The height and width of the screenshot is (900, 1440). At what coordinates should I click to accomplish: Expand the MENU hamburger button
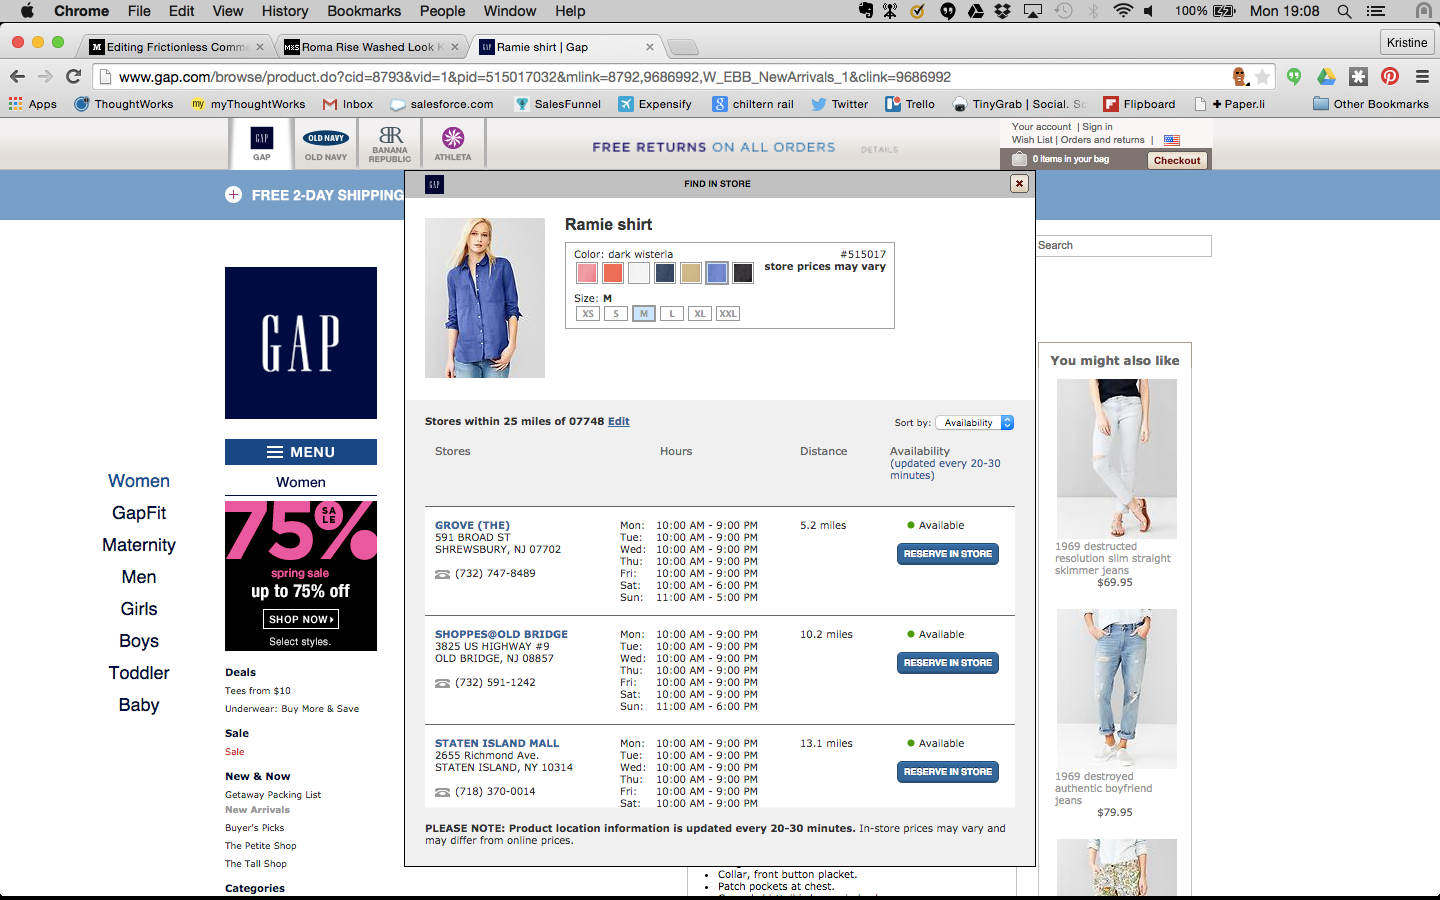click(301, 452)
